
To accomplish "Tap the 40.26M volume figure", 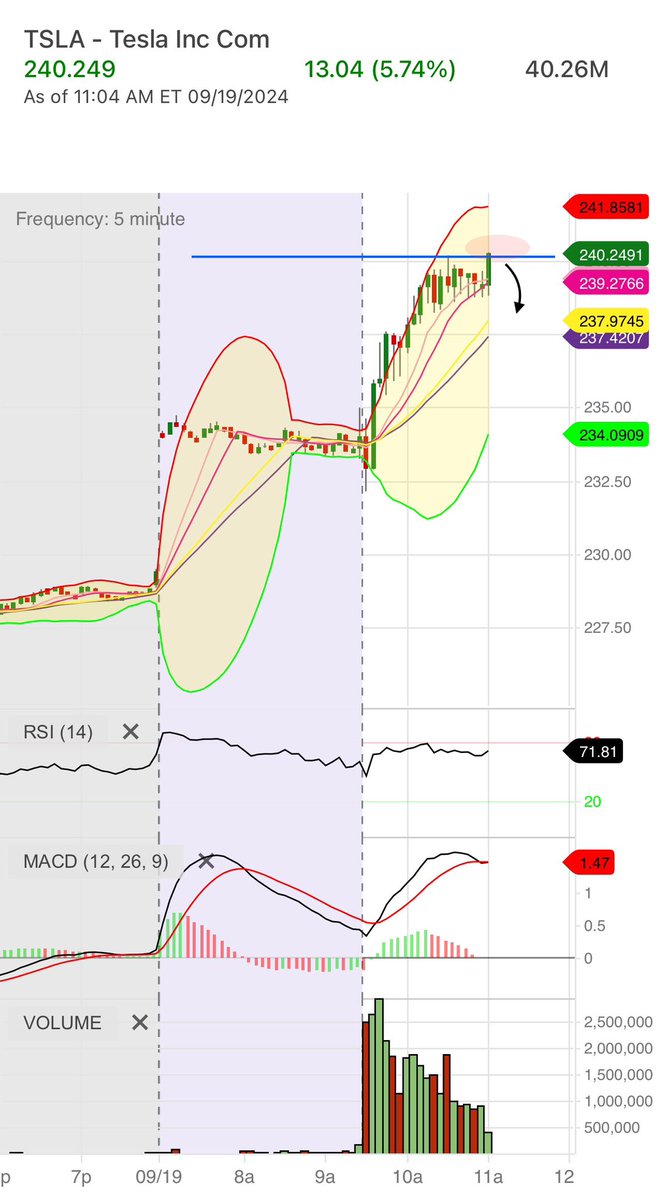I will point(567,69).
